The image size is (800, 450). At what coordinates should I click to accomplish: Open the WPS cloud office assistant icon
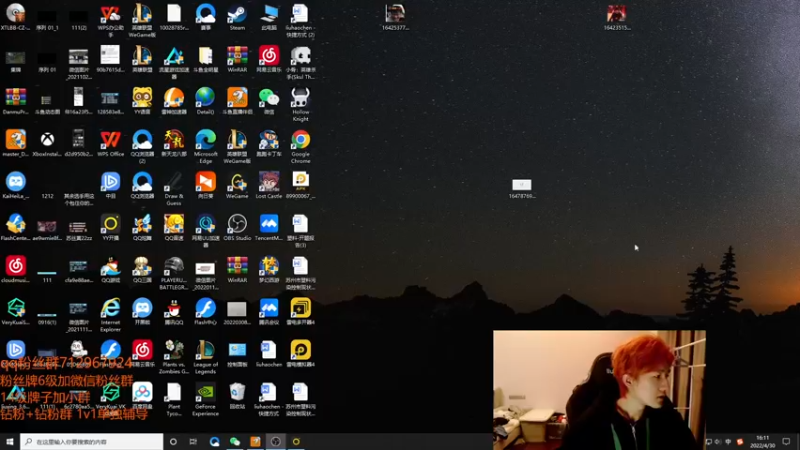tap(110, 14)
